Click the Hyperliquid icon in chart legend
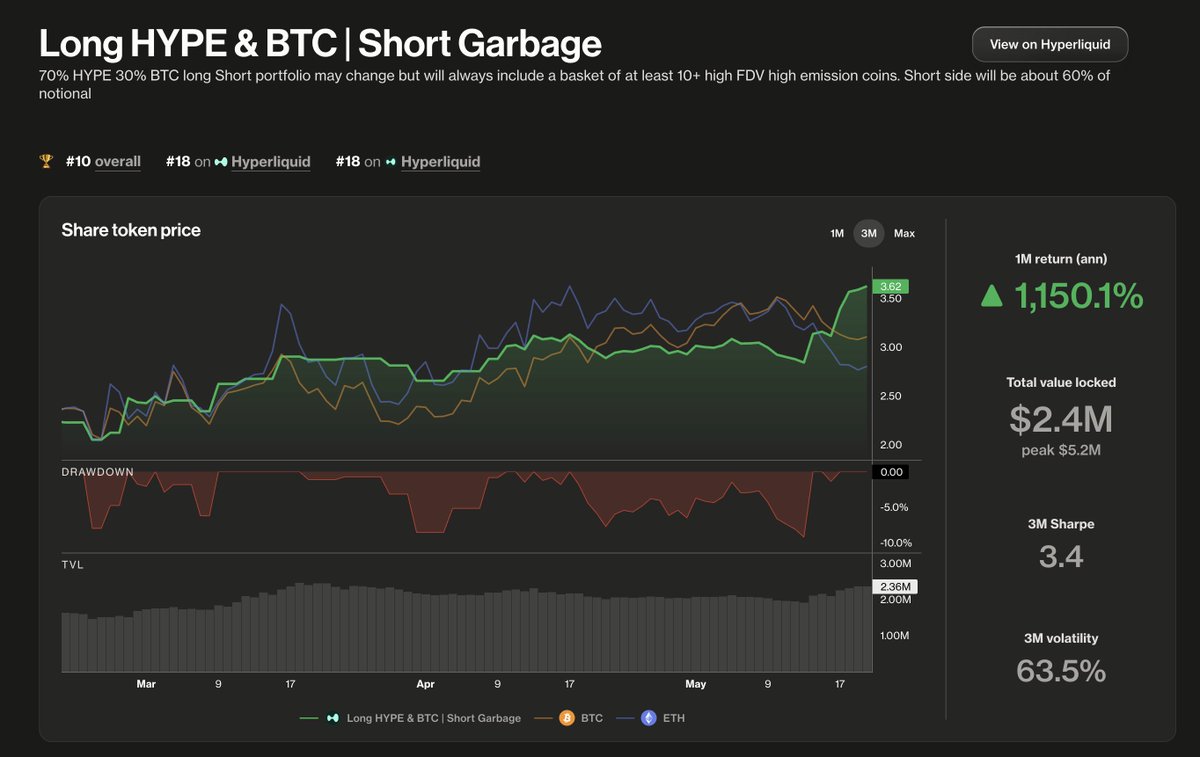Screen dimensions: 1200x757 [x=332, y=718]
